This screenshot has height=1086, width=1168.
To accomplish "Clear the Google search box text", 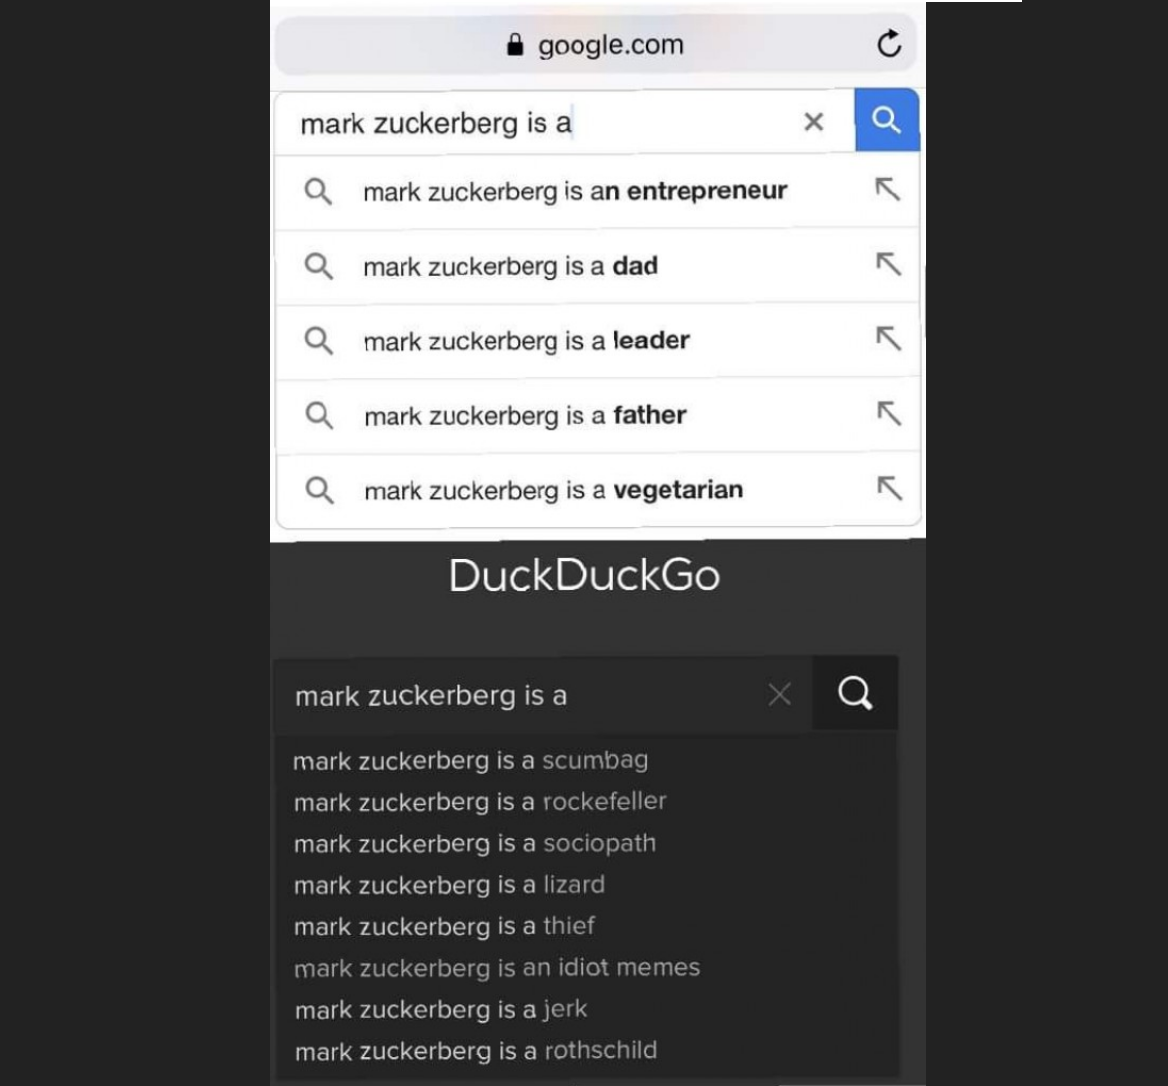I will 813,121.
